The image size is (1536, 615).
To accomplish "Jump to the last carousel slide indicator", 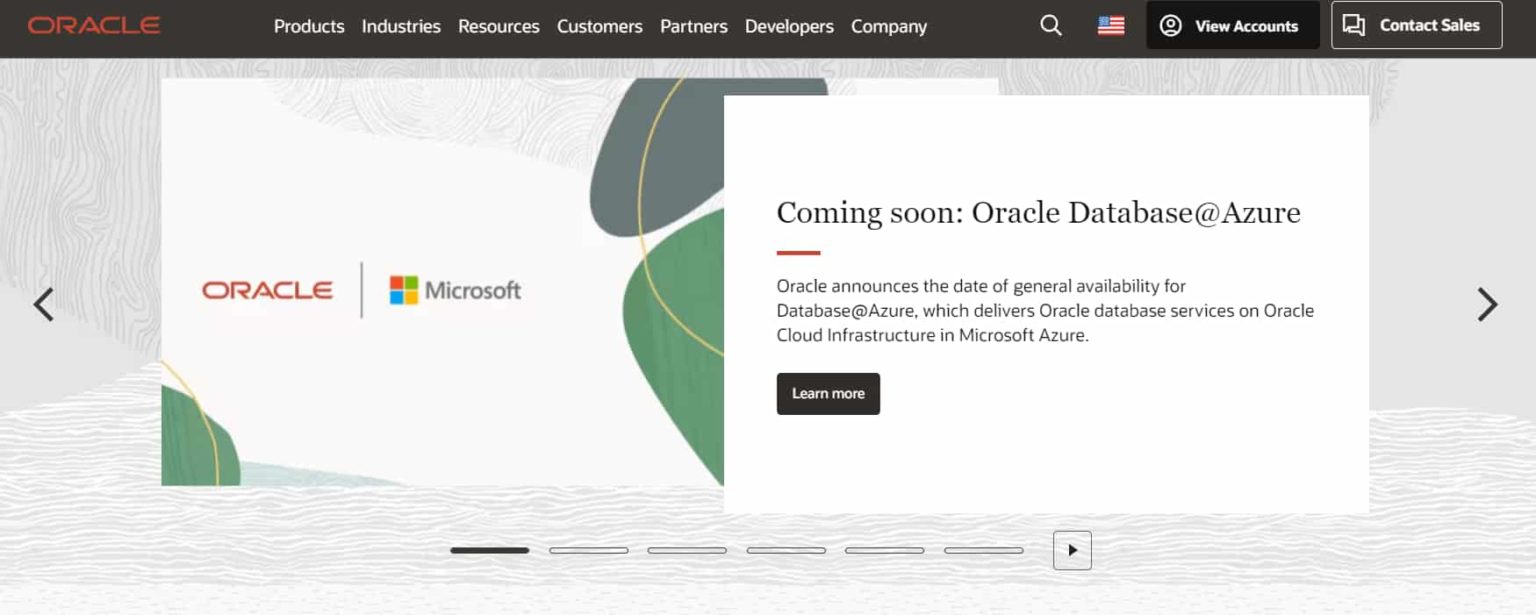I will [x=983, y=550].
